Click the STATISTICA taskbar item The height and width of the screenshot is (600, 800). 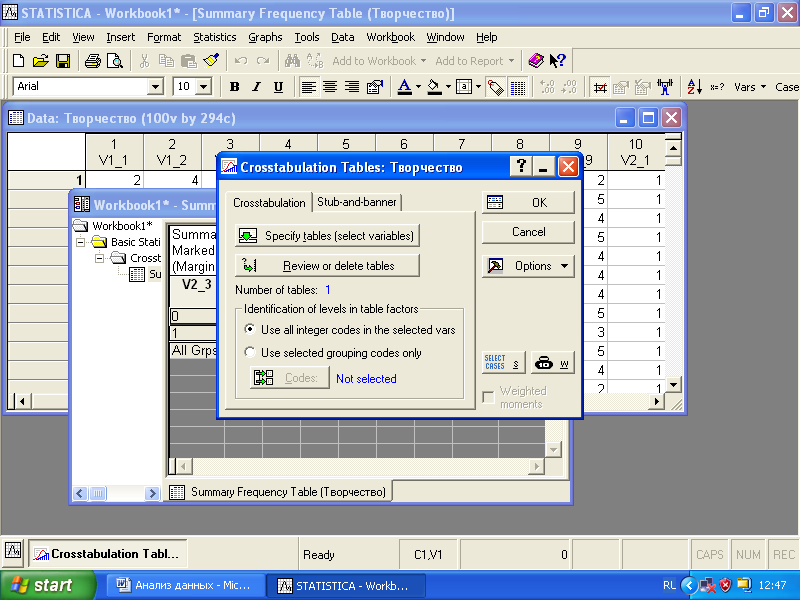click(345, 585)
